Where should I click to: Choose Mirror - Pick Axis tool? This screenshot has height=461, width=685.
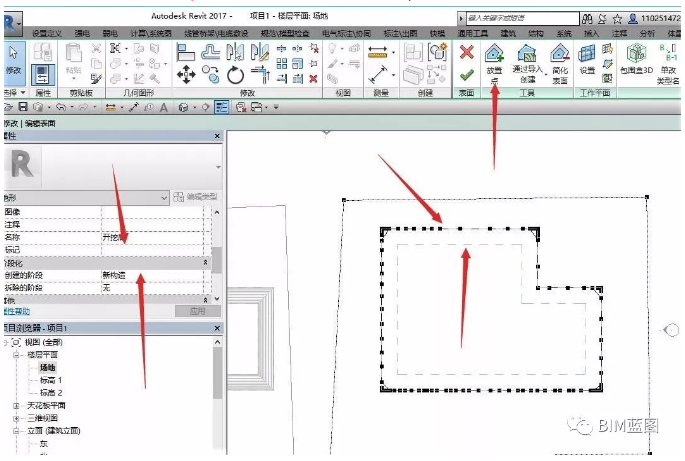(x=235, y=52)
